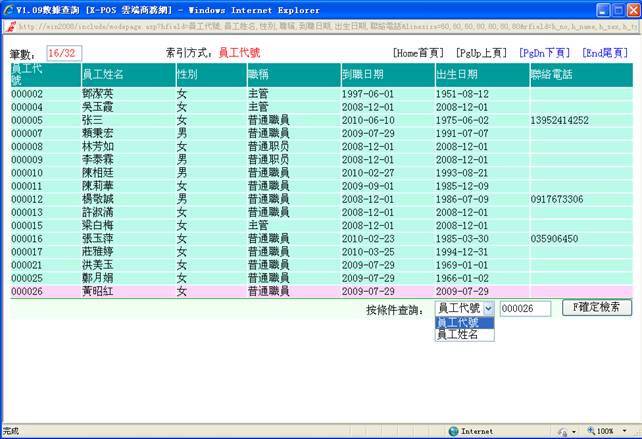The height and width of the screenshot is (439, 642).
Task: Select 員工姓名 from the dropdown list
Action: click(458, 335)
